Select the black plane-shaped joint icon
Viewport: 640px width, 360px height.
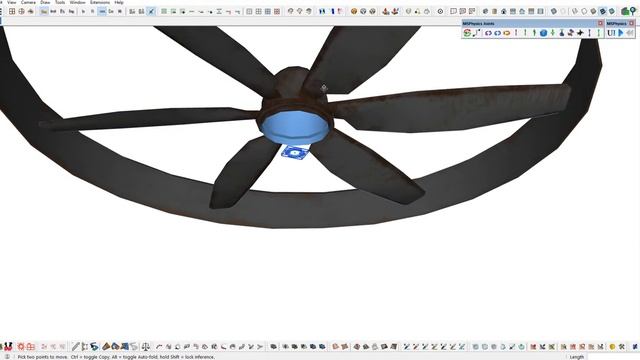[580, 33]
